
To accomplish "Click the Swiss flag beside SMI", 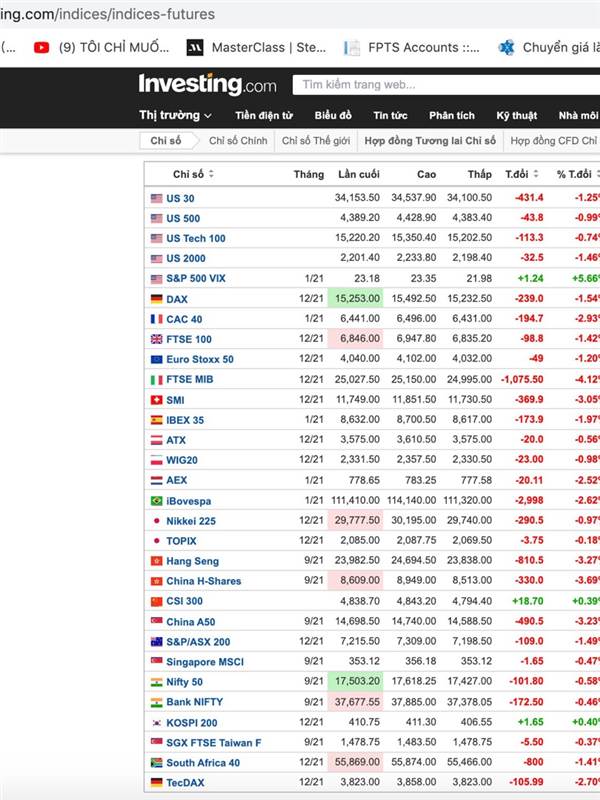I will click(x=157, y=400).
